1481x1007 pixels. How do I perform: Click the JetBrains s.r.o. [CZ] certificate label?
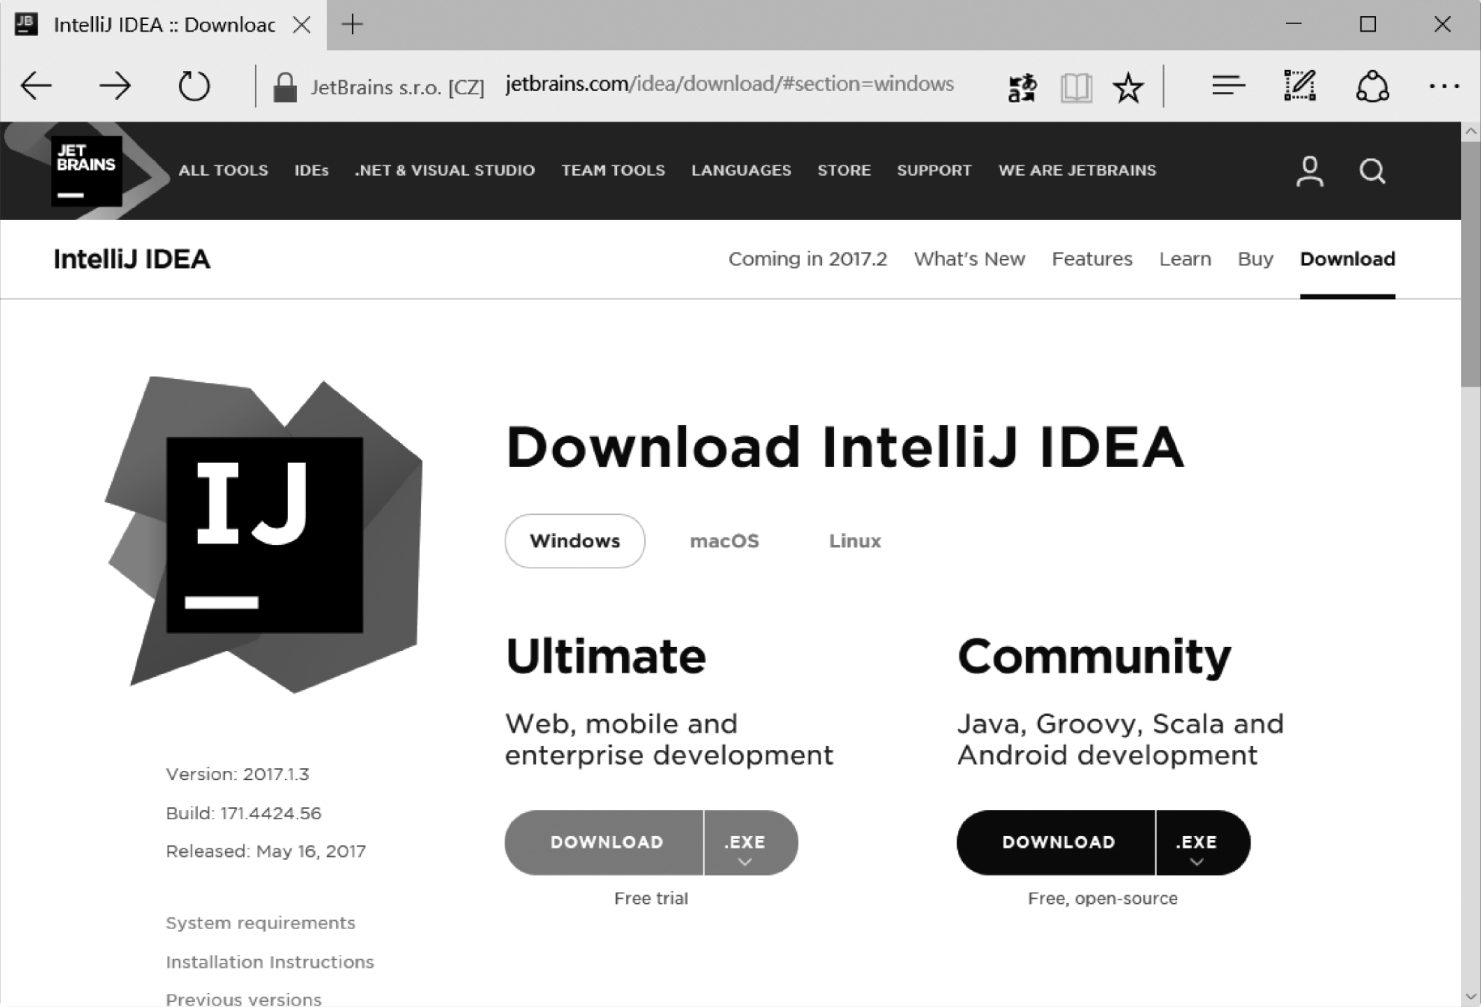[x=398, y=88]
